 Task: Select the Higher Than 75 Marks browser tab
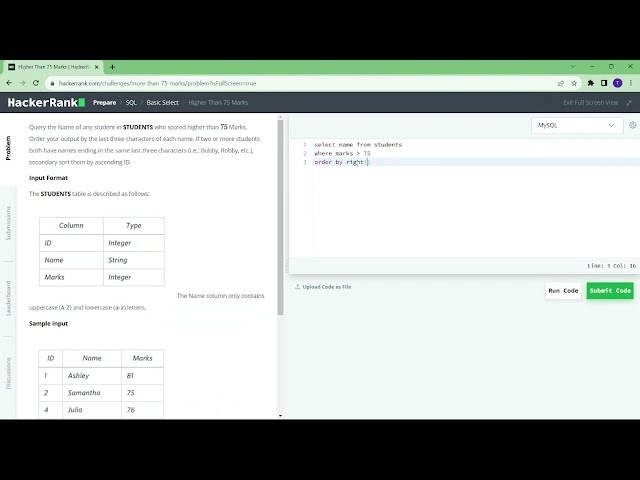(54, 67)
